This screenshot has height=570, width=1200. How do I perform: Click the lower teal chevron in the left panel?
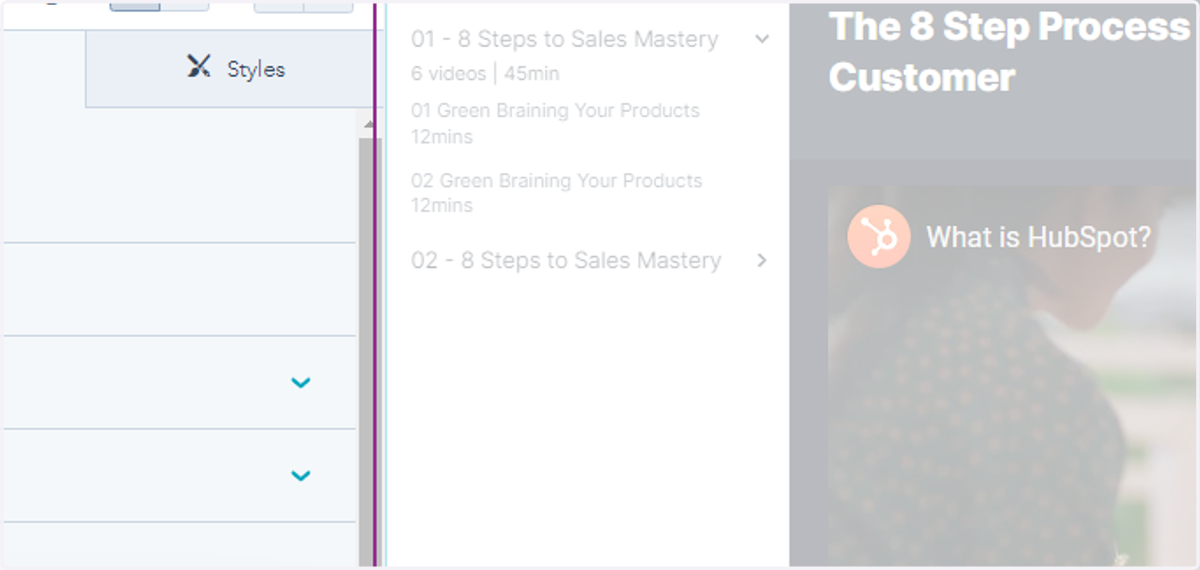coord(300,475)
